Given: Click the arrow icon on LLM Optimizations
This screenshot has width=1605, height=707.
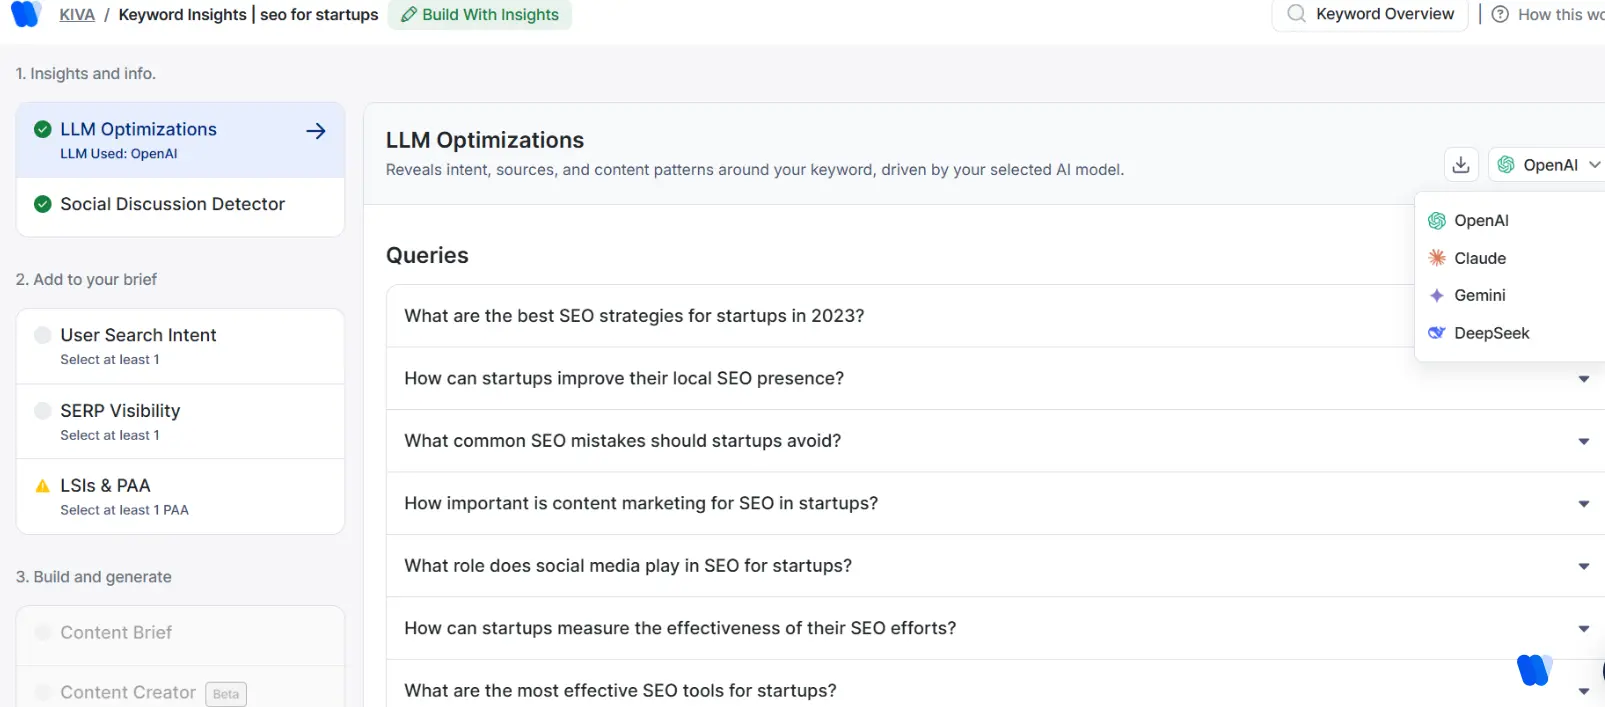Looking at the screenshot, I should pyautogui.click(x=316, y=131).
